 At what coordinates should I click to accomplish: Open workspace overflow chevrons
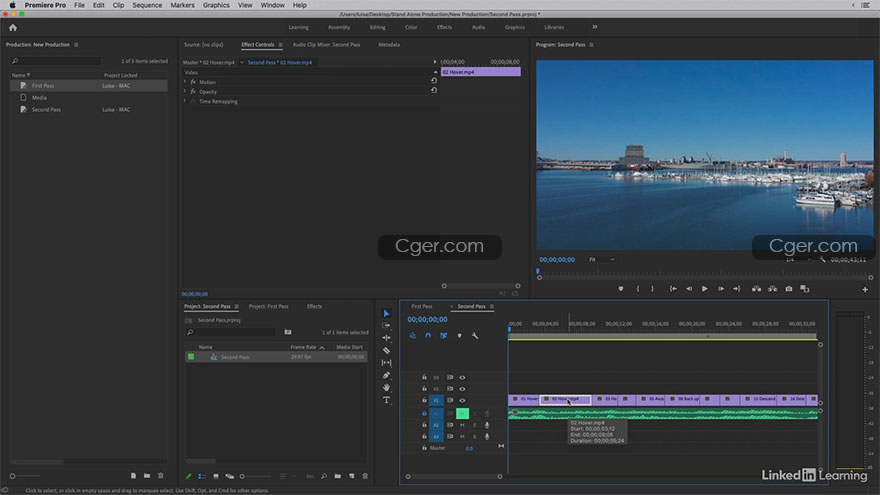(x=595, y=27)
